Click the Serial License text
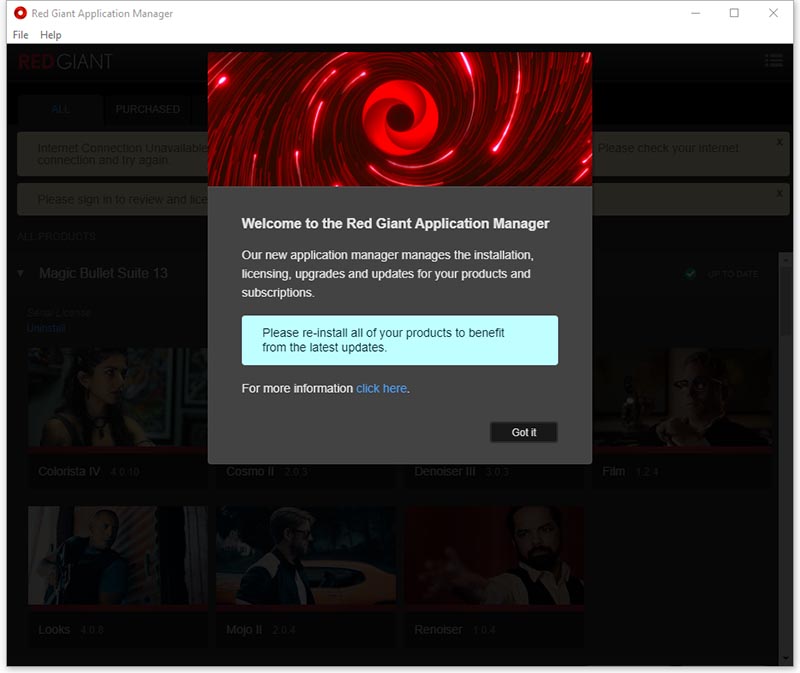Image resolution: width=800 pixels, height=673 pixels. coord(59,312)
